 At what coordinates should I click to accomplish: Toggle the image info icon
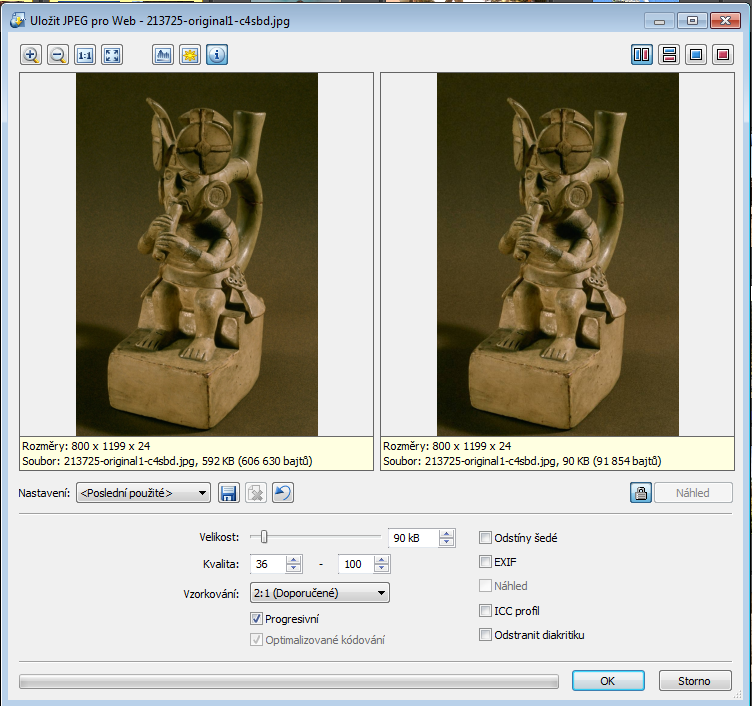pyautogui.click(x=217, y=55)
